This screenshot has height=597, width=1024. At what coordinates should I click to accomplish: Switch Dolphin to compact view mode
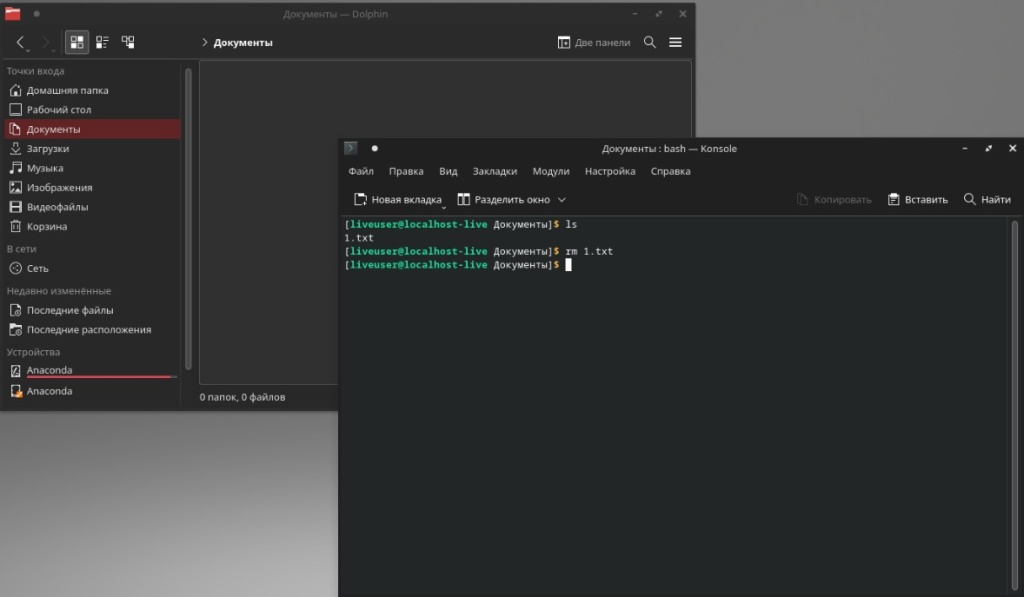[102, 42]
